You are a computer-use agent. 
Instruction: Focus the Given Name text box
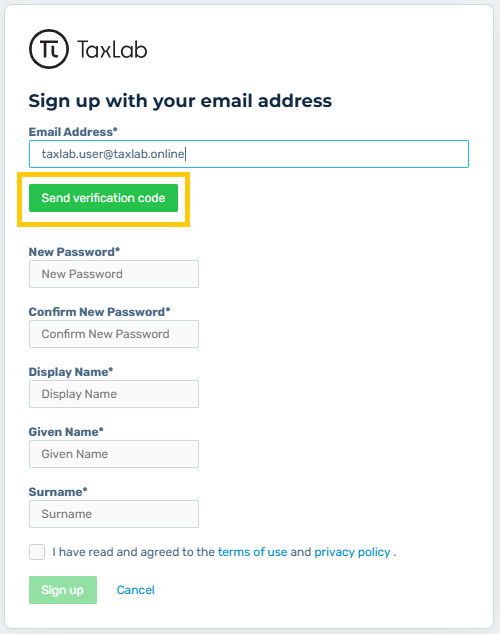114,454
